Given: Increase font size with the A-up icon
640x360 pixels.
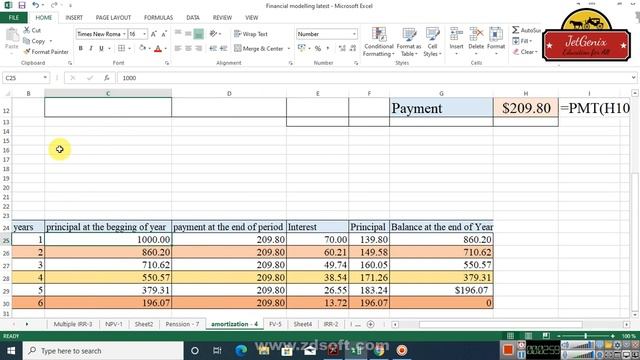Looking at the screenshot, I should [154, 34].
